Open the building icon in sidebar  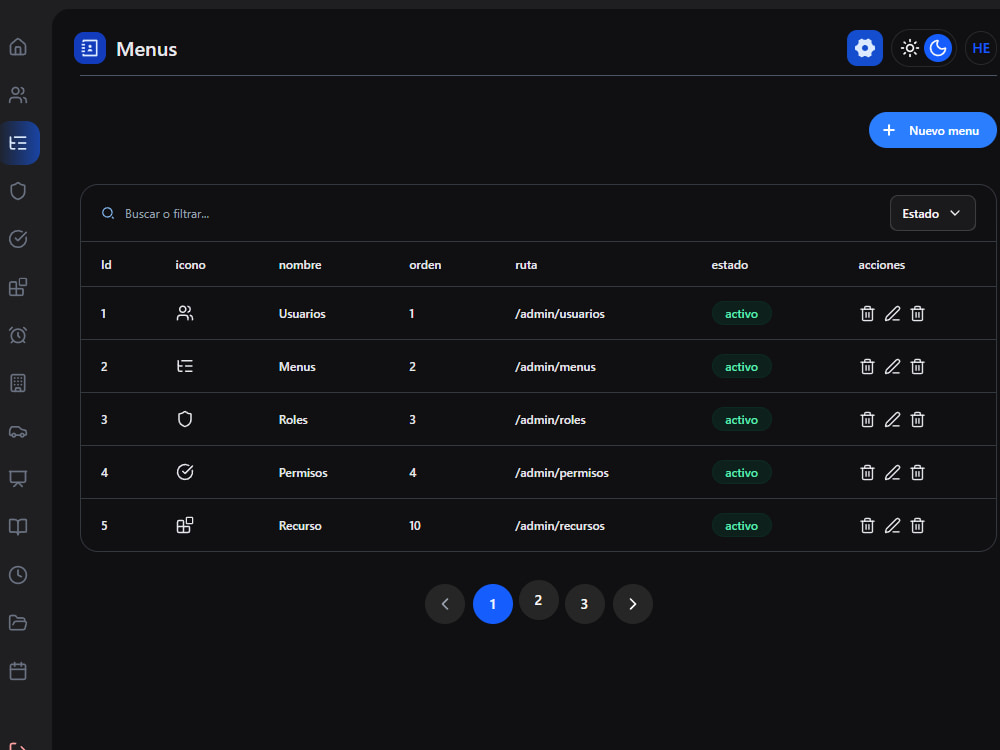click(x=18, y=383)
